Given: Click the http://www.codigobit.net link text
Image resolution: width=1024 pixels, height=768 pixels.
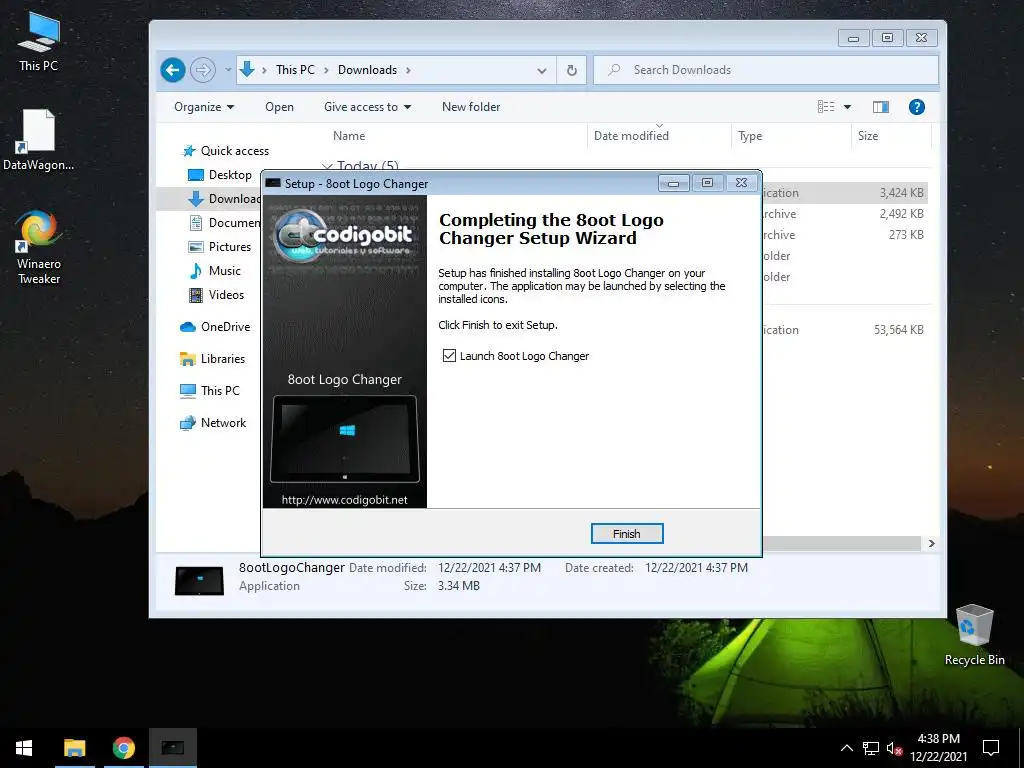Looking at the screenshot, I should 345,500.
